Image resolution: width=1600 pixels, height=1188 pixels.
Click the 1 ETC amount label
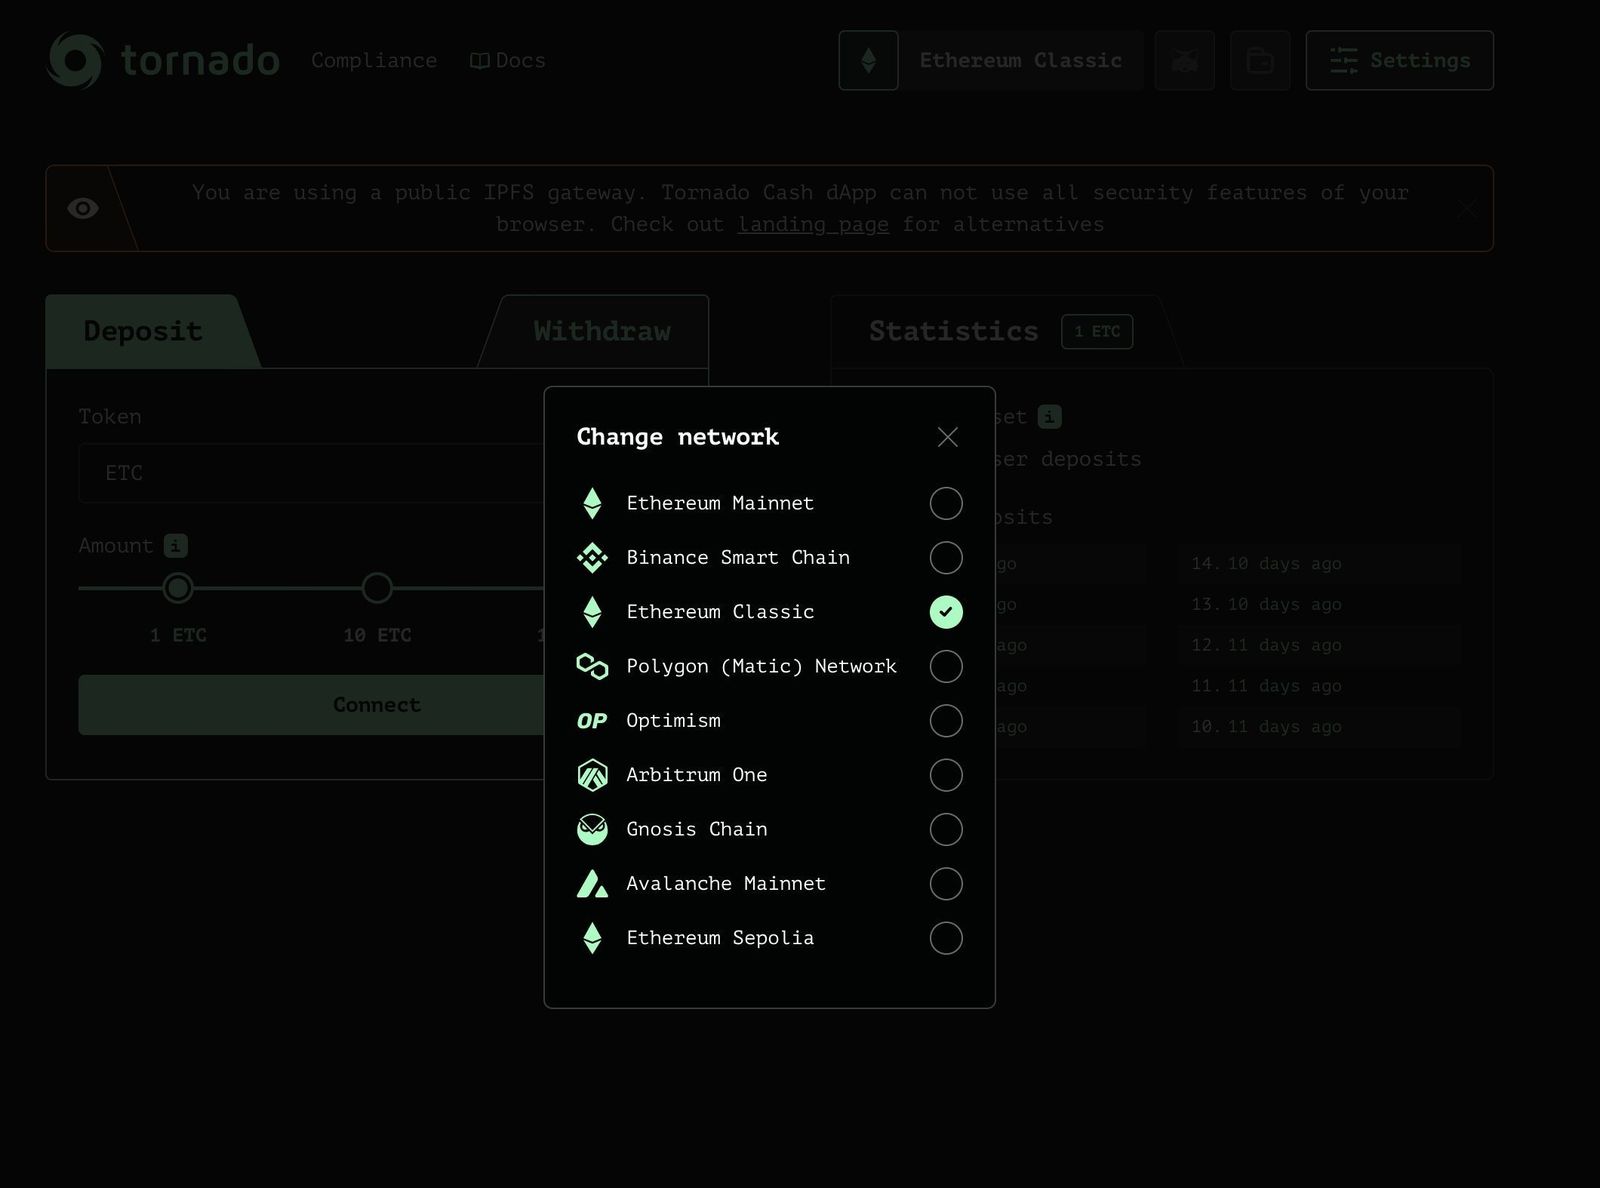[x=178, y=635]
